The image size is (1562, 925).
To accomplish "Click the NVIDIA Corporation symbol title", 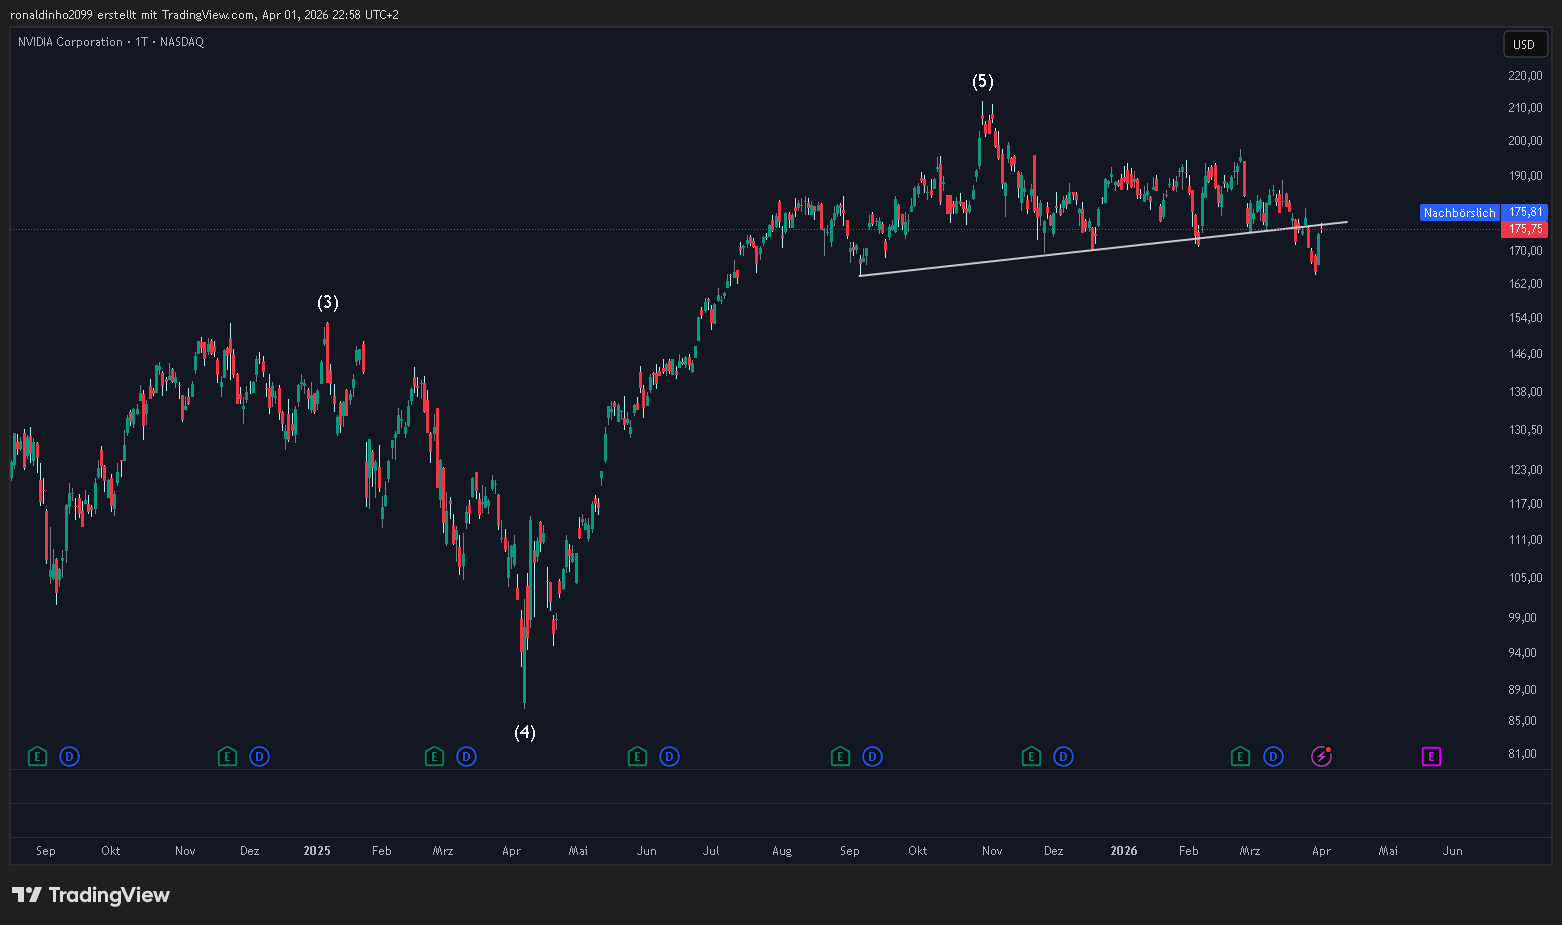I will tap(70, 42).
